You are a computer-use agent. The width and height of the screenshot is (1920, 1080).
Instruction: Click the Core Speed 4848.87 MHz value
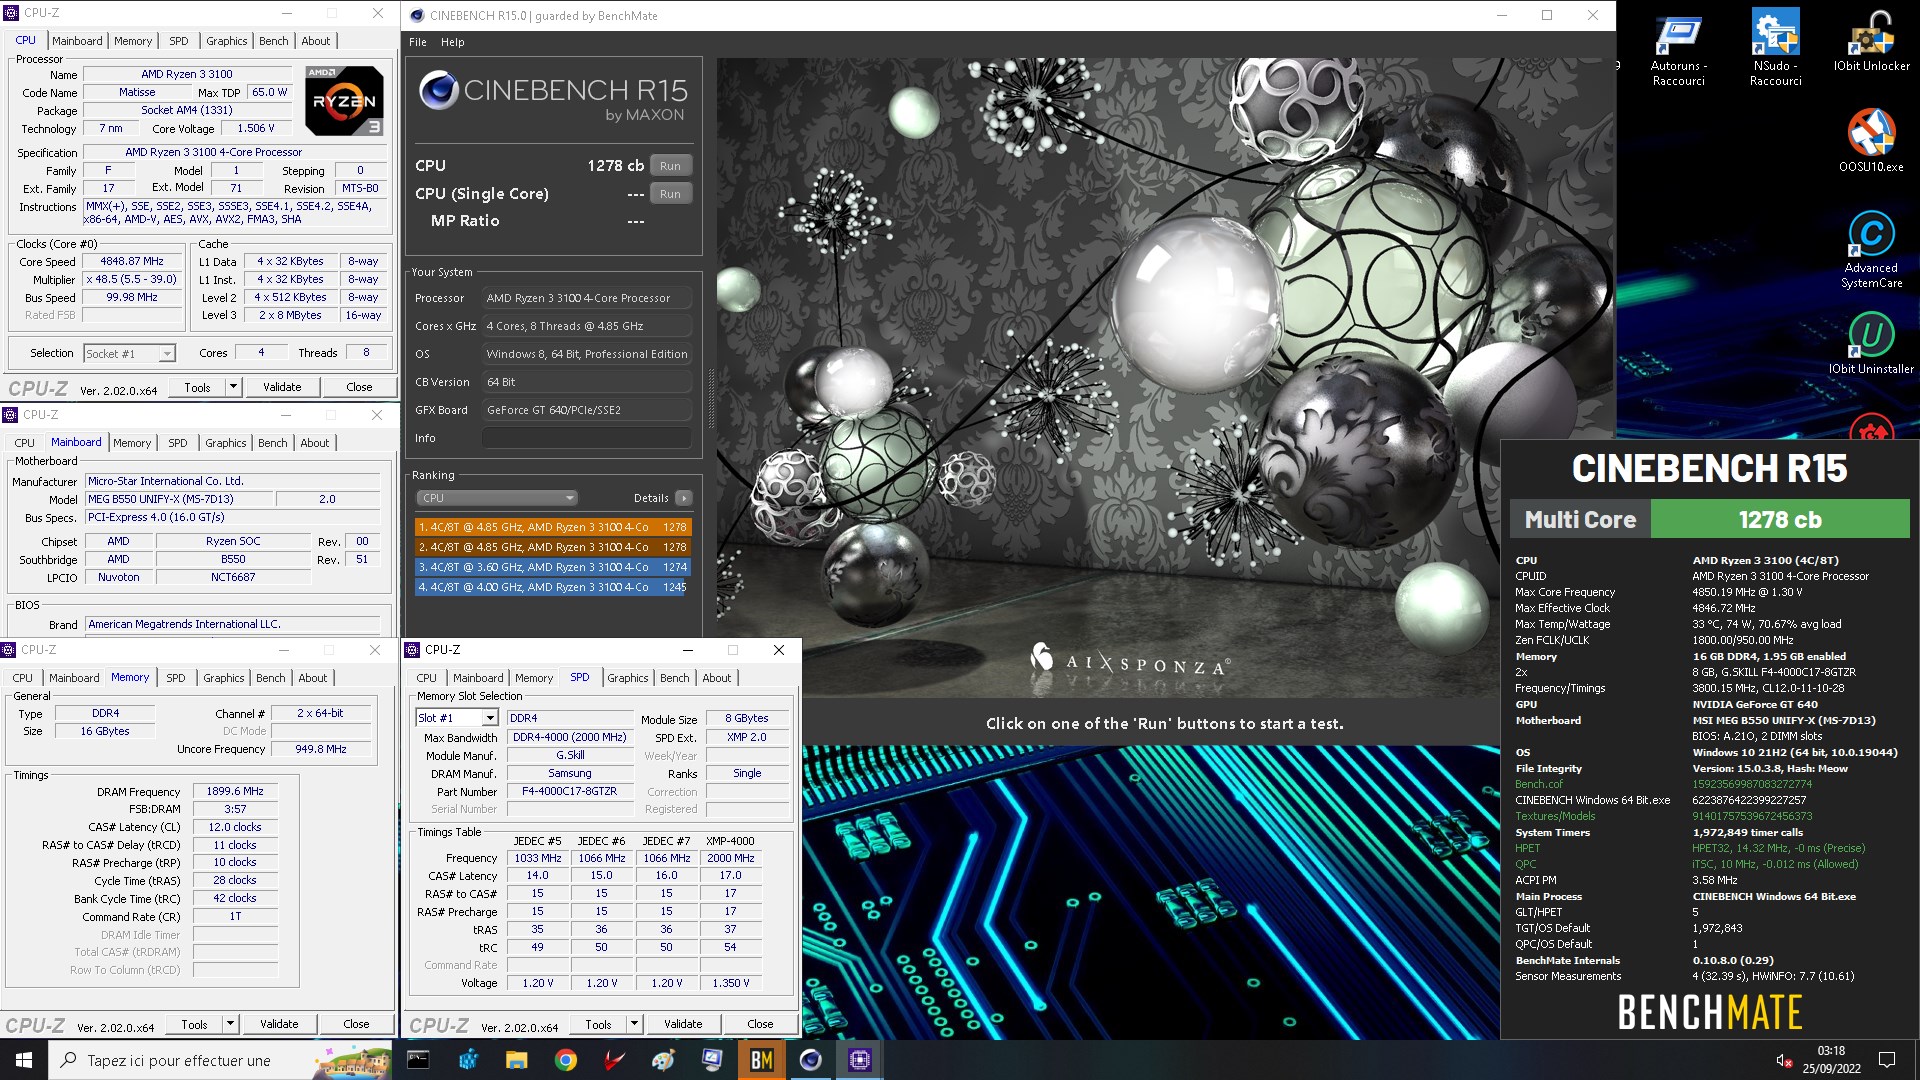click(131, 261)
